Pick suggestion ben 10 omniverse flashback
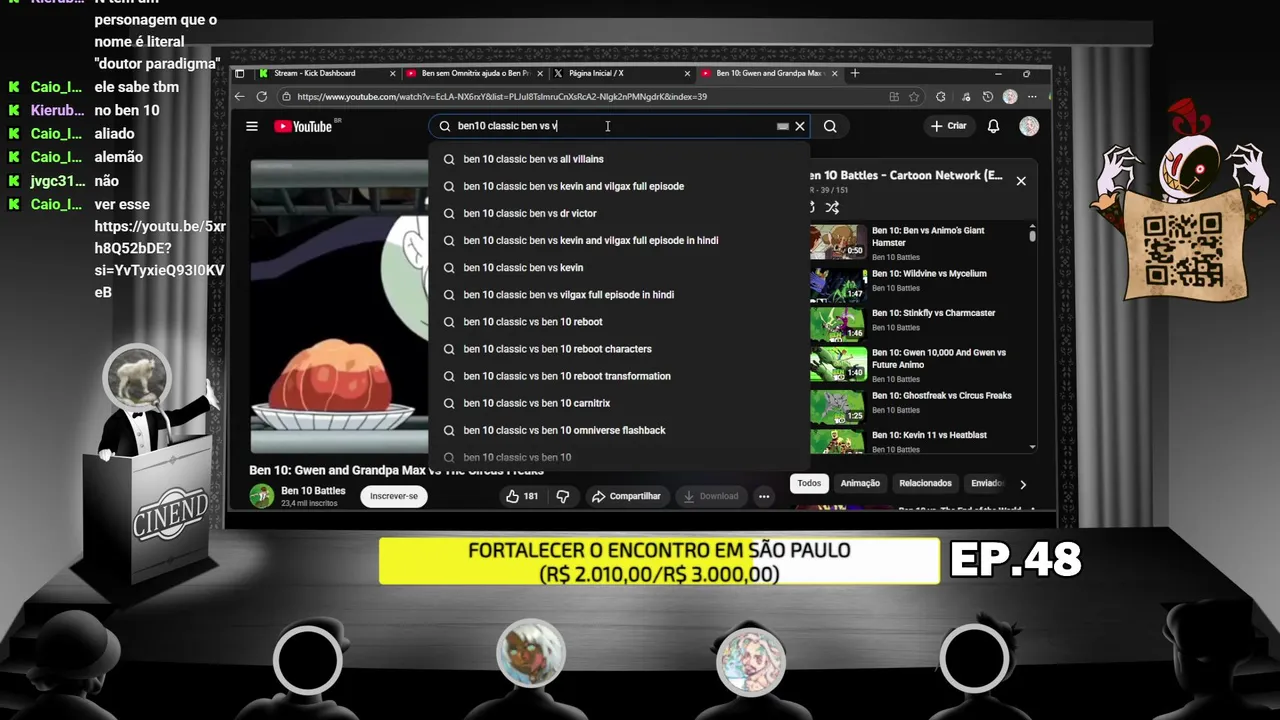 (619, 429)
